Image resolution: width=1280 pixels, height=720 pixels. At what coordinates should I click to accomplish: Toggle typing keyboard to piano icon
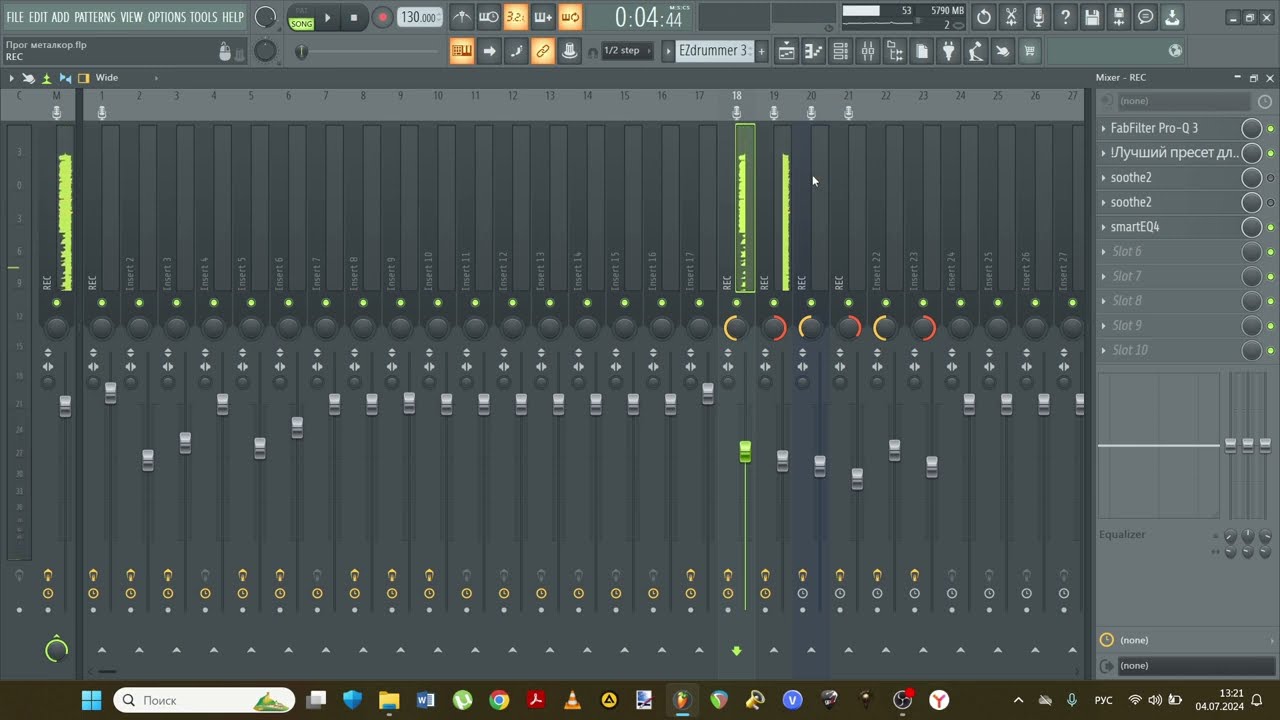[x=461, y=51]
